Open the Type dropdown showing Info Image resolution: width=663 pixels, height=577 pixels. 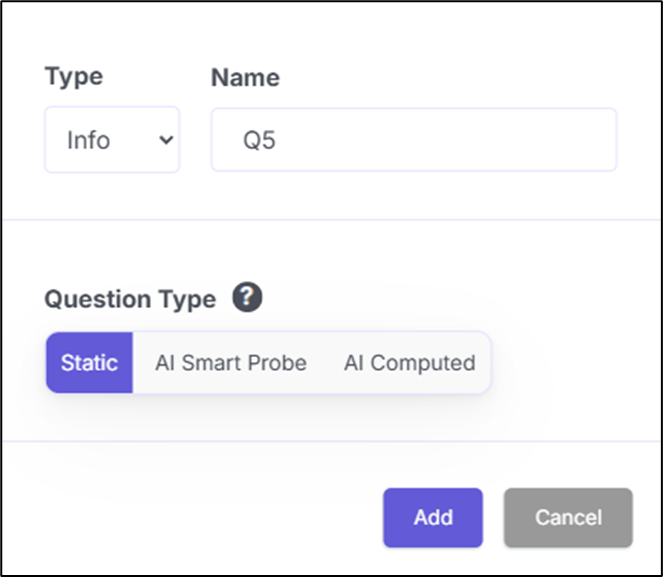point(112,139)
